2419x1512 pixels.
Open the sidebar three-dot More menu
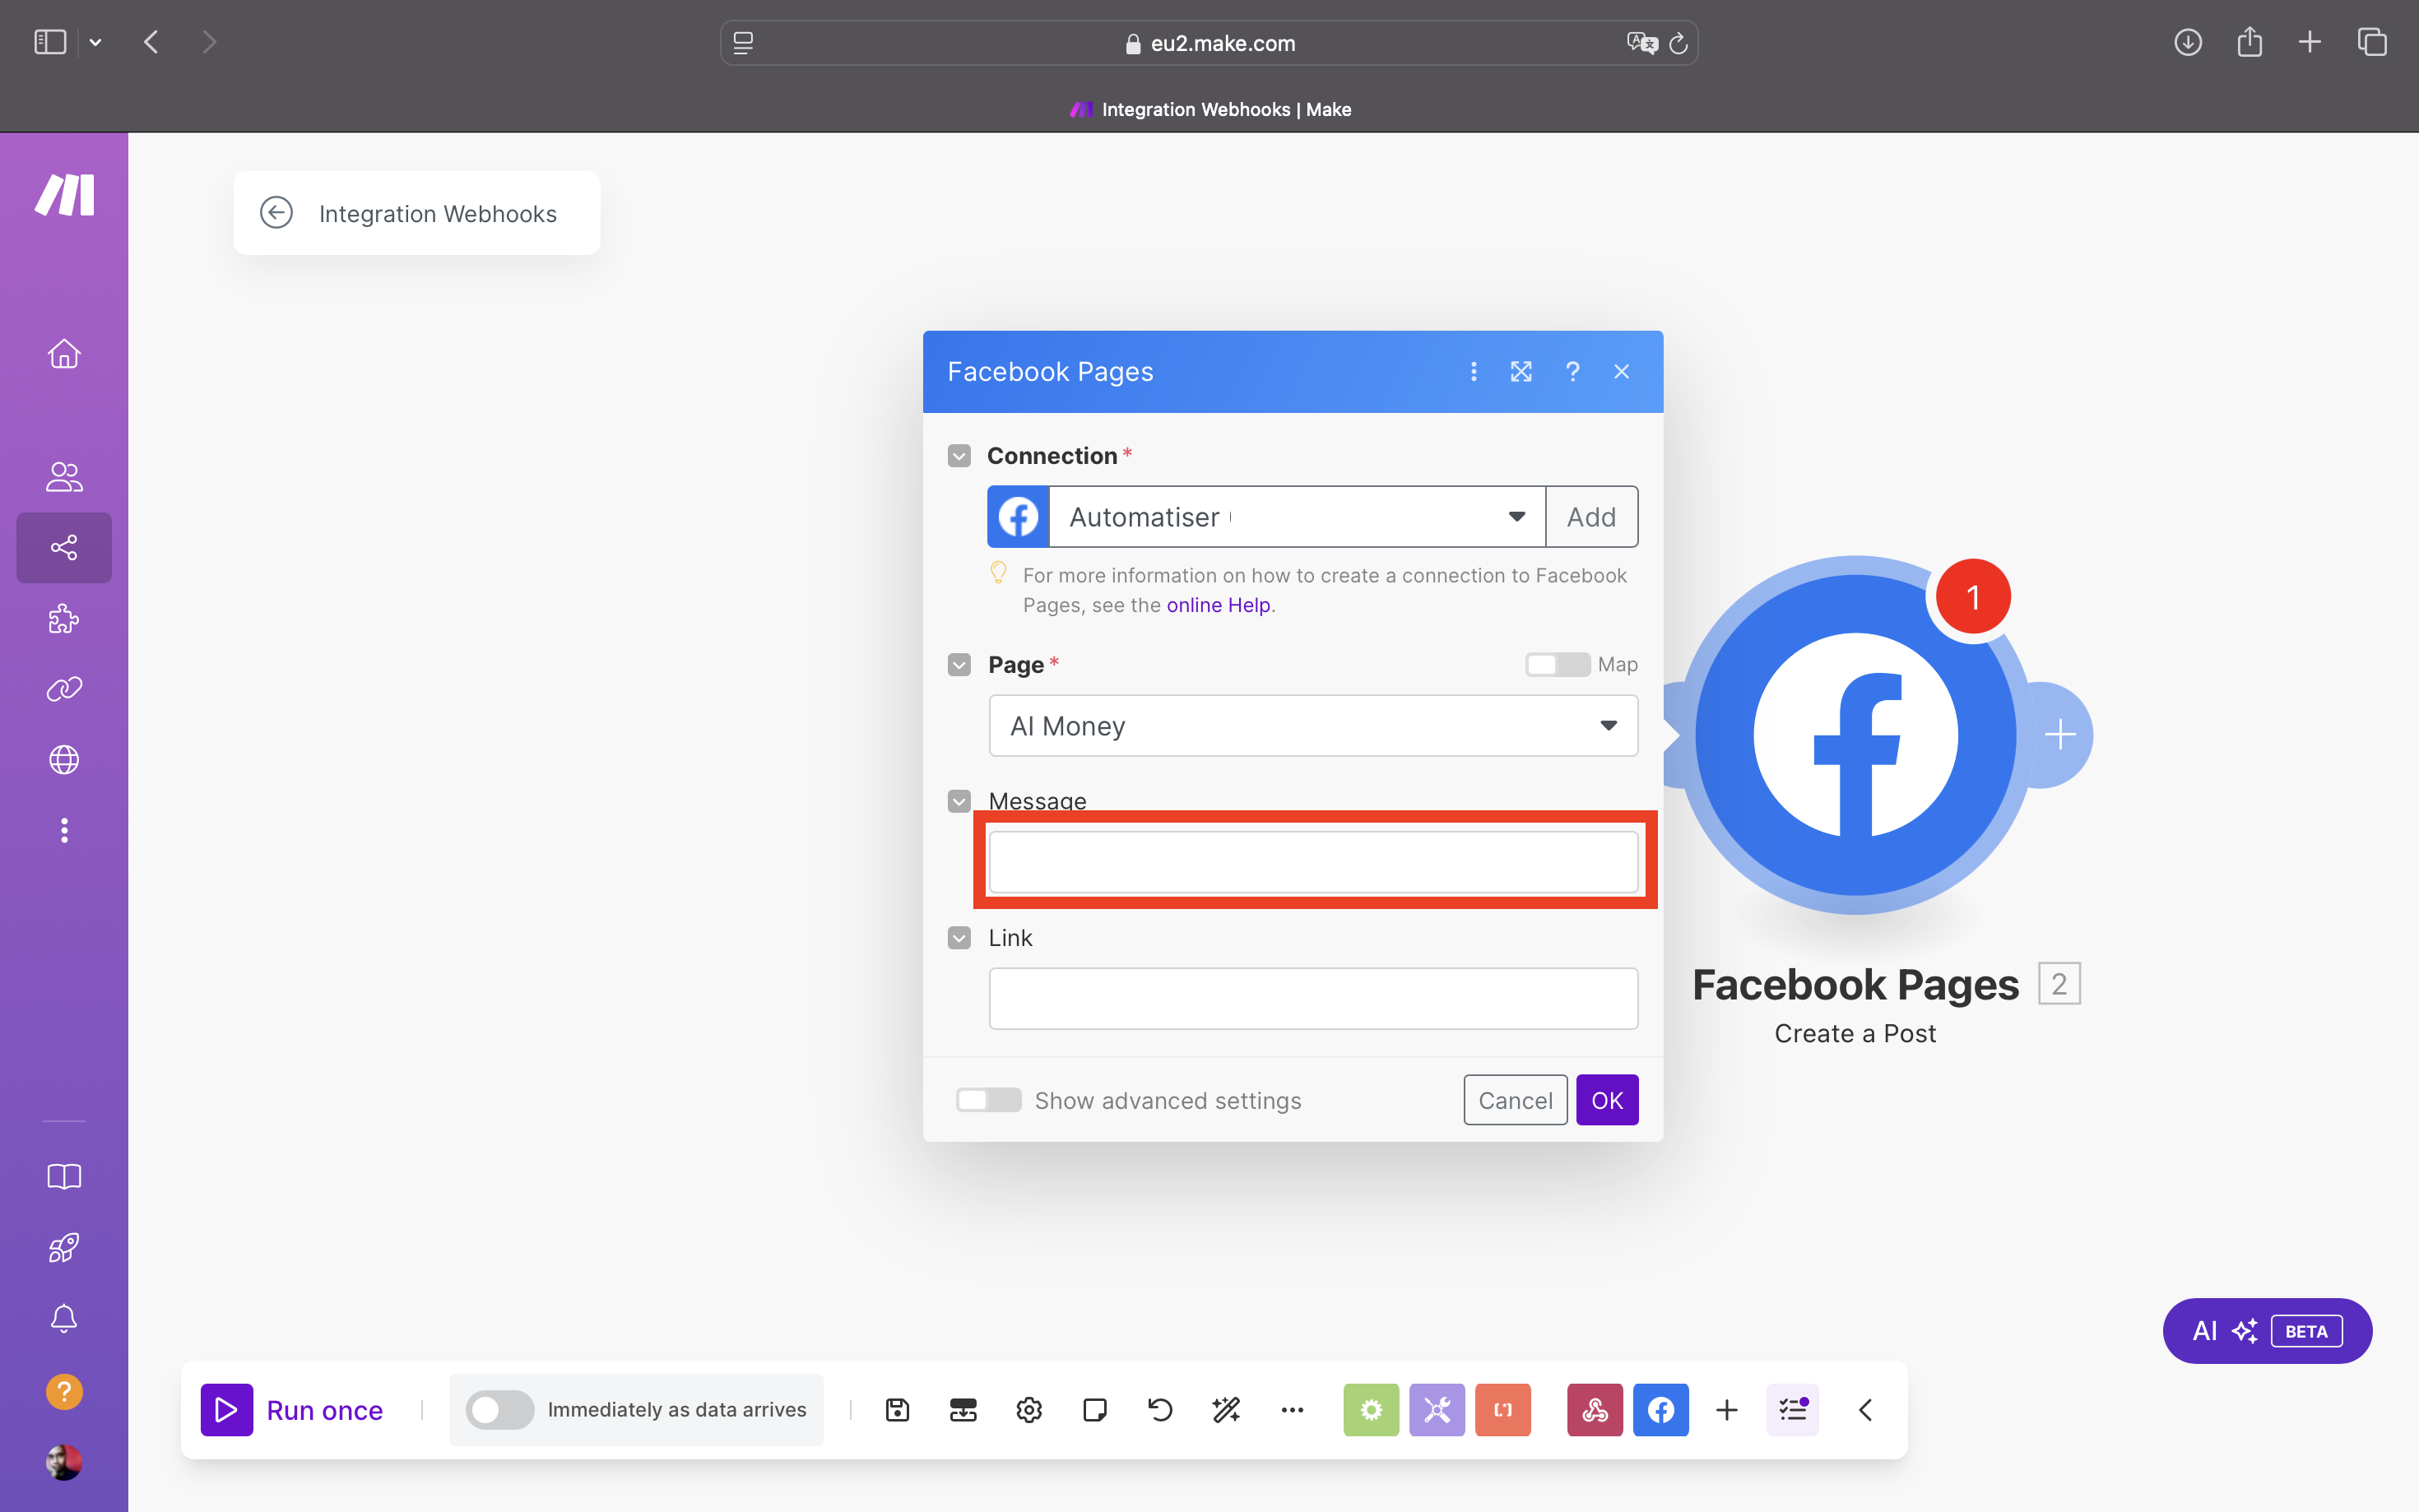coord(64,830)
